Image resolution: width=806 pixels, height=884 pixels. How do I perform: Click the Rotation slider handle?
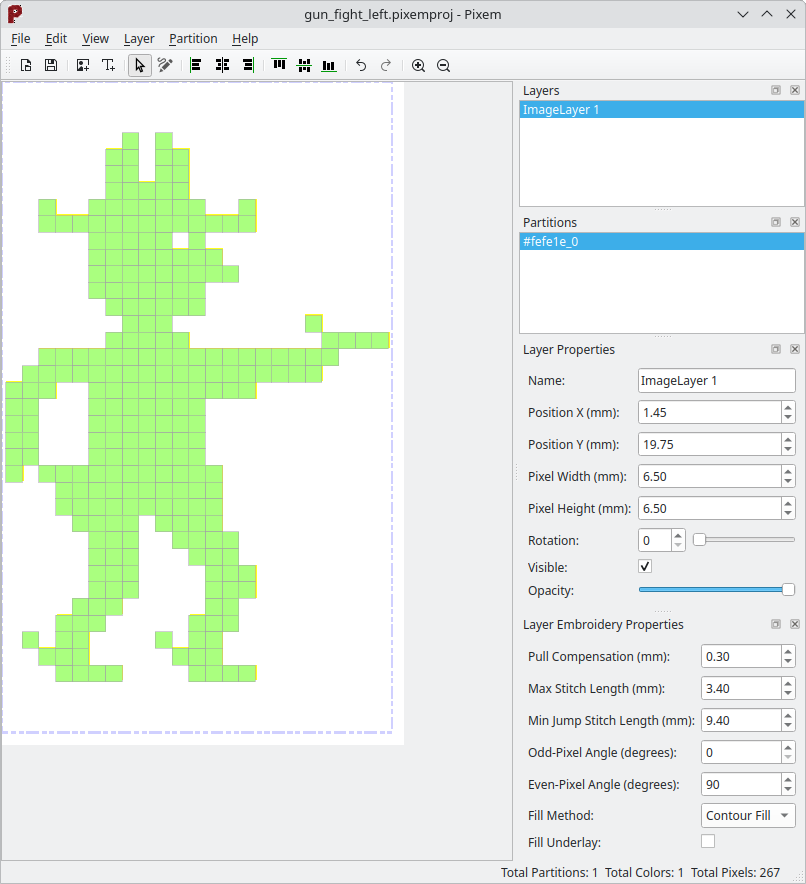(x=699, y=540)
